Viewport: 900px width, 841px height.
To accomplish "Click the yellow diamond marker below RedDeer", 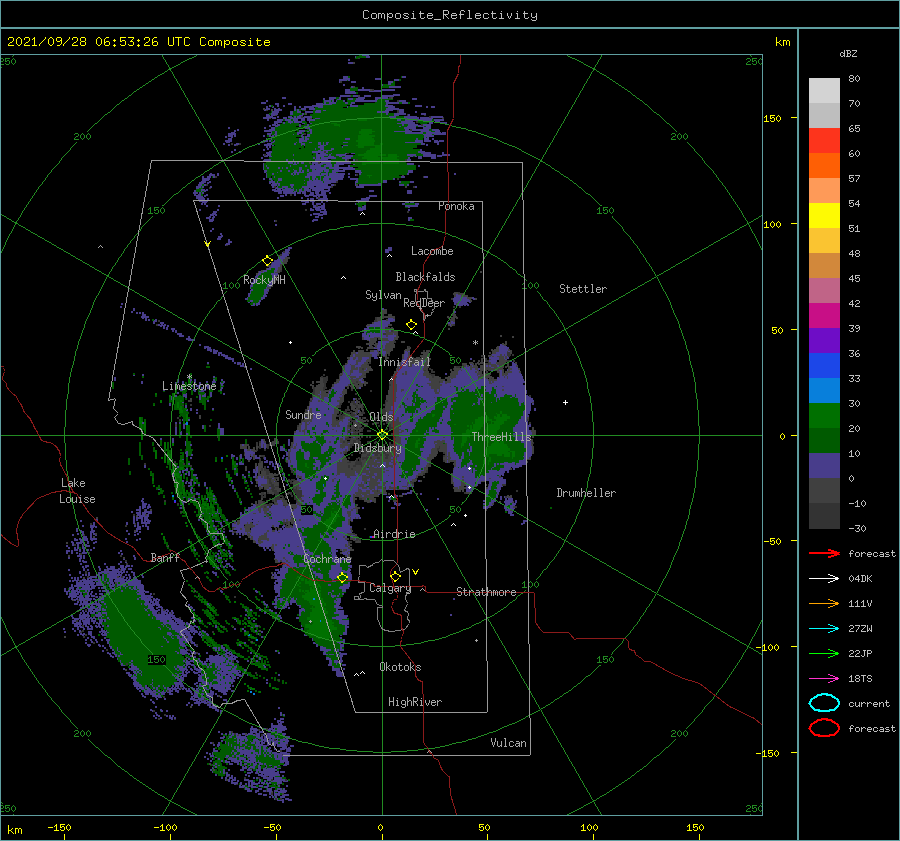I will [x=412, y=325].
